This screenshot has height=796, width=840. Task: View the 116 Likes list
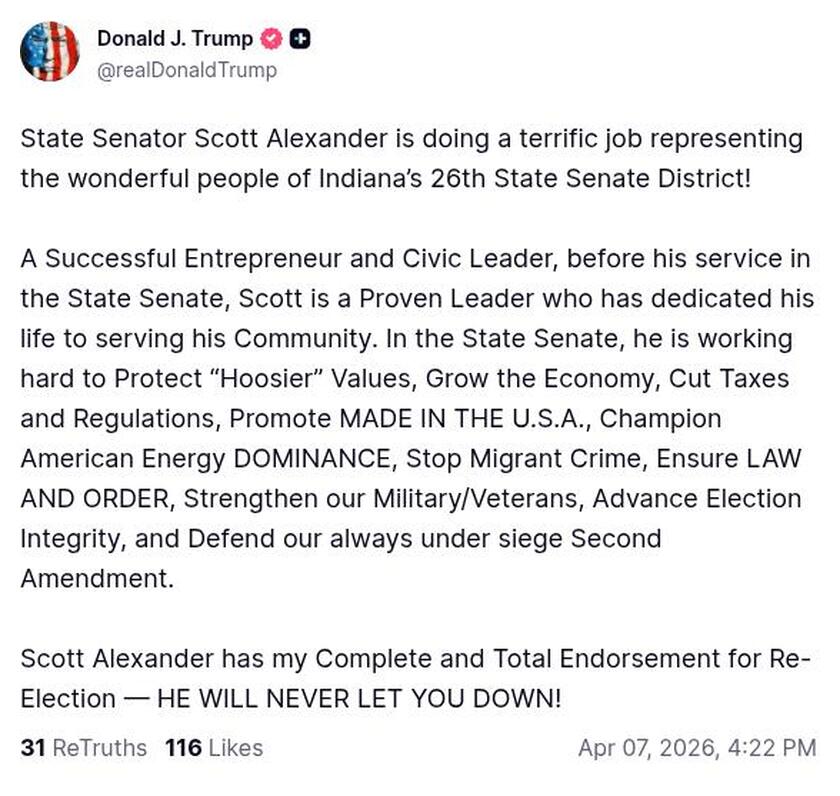[213, 747]
